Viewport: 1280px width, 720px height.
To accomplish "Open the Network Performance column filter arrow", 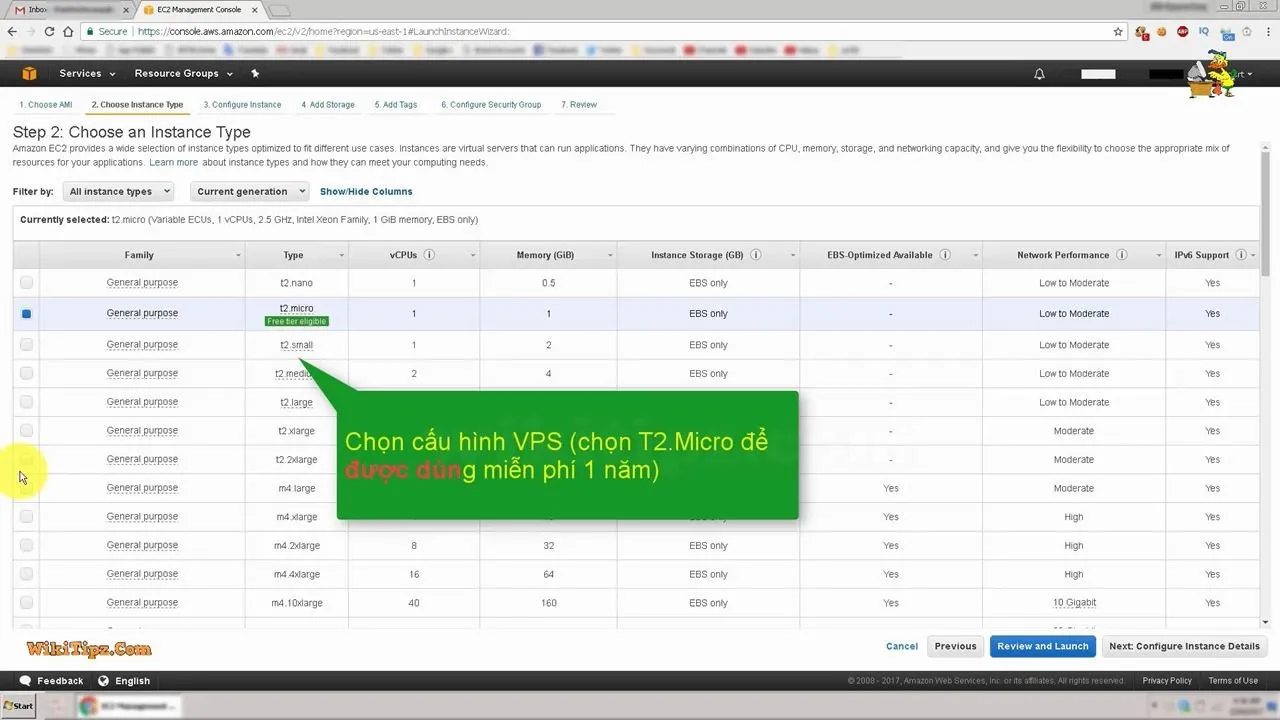I will click(1159, 256).
